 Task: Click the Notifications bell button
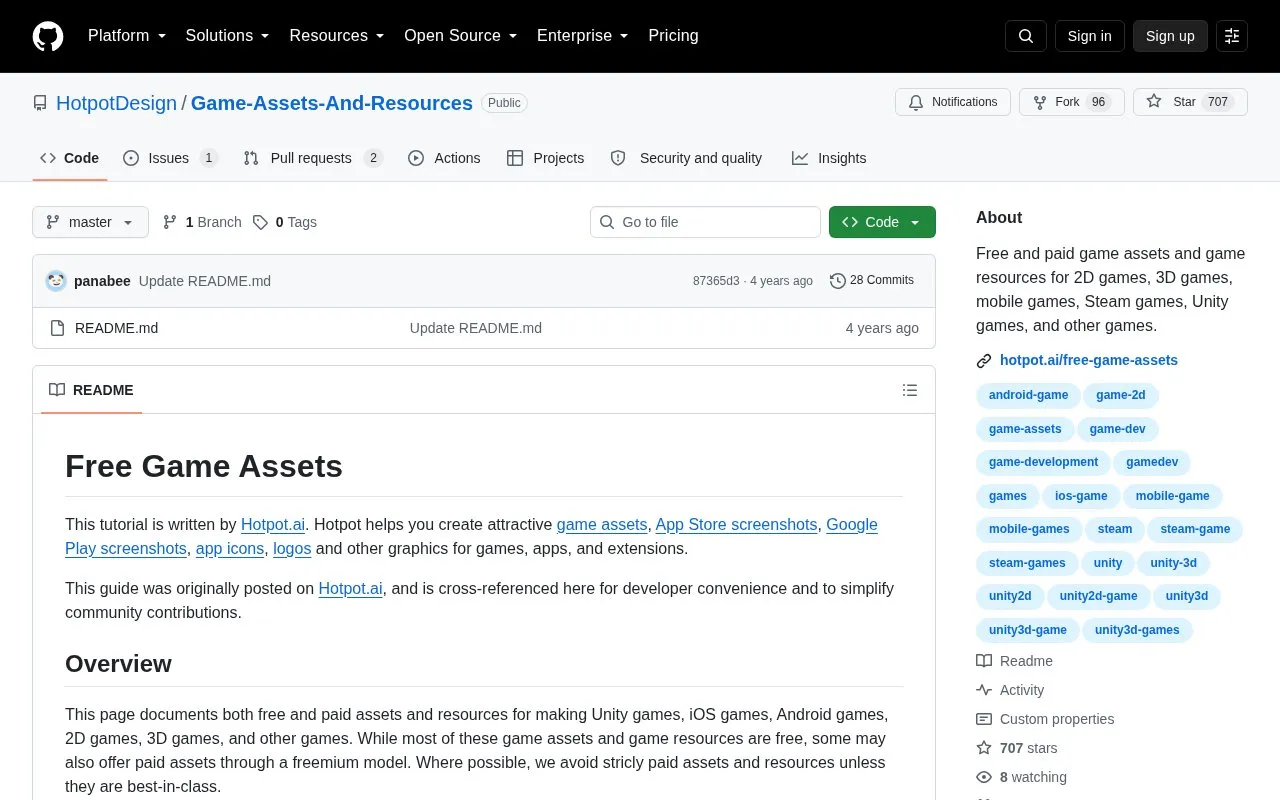953,102
